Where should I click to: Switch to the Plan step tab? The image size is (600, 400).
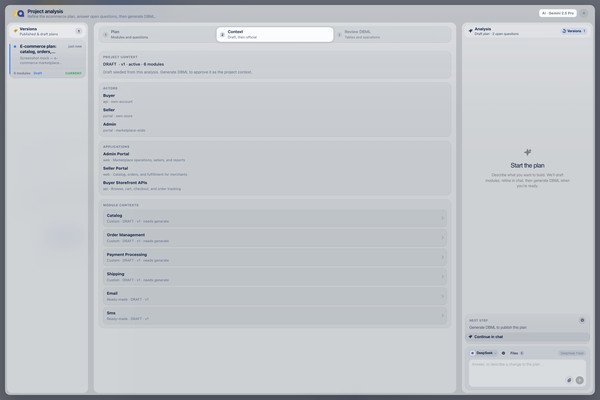point(158,34)
